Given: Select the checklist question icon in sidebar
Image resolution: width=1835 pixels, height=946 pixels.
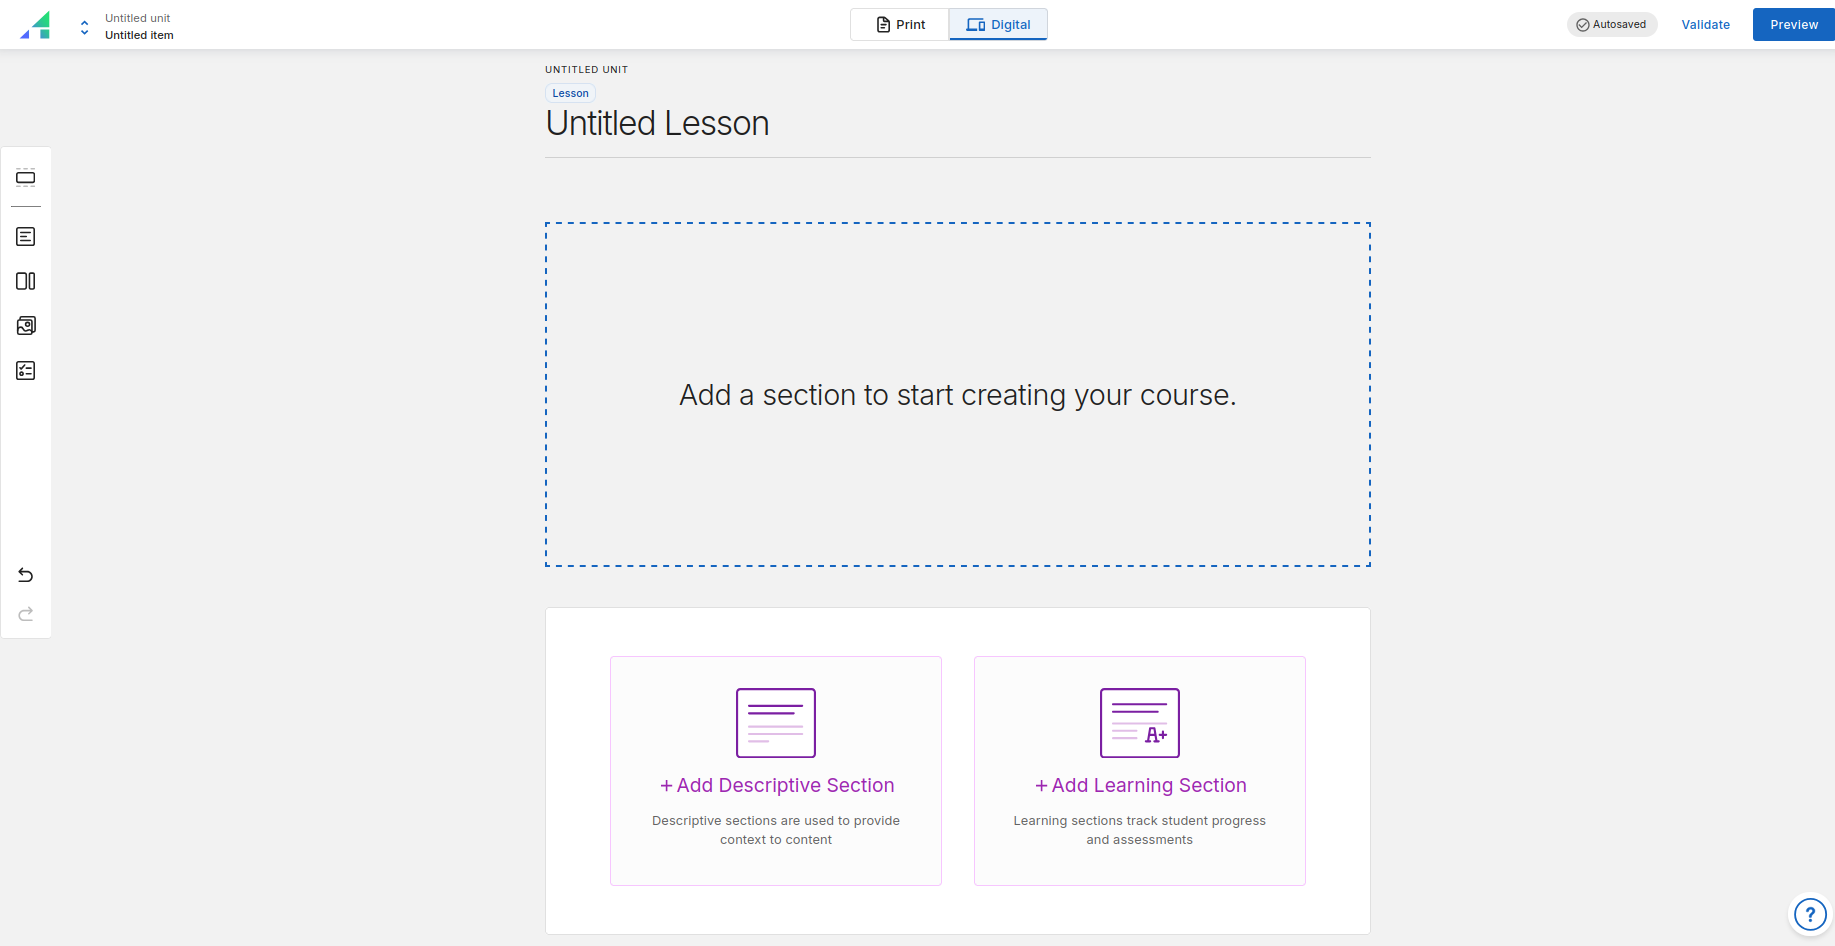Looking at the screenshot, I should (x=26, y=371).
